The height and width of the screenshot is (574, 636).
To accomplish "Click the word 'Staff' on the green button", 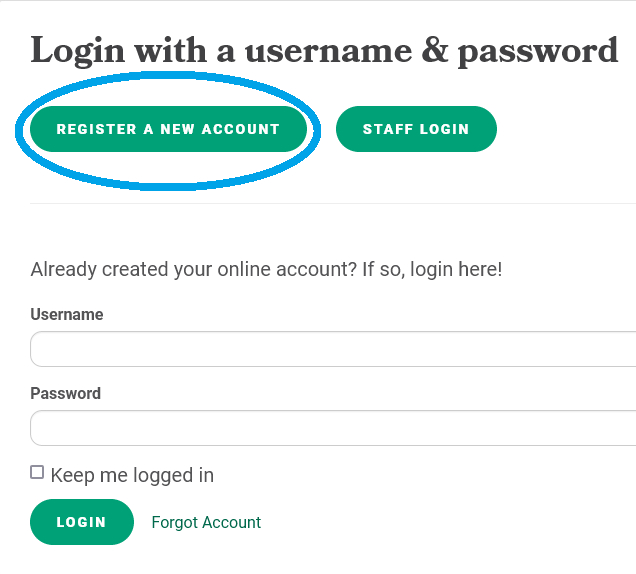I will click(385, 129).
